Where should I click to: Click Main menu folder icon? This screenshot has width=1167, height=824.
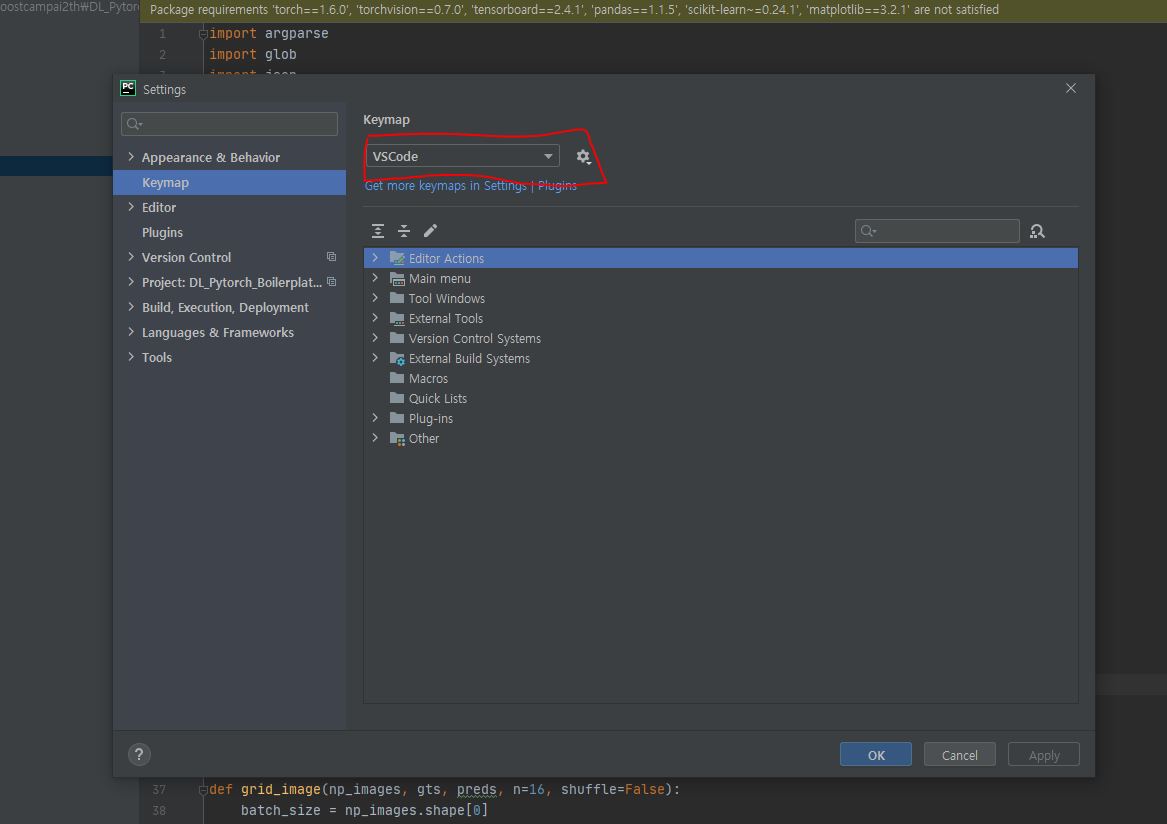click(397, 278)
